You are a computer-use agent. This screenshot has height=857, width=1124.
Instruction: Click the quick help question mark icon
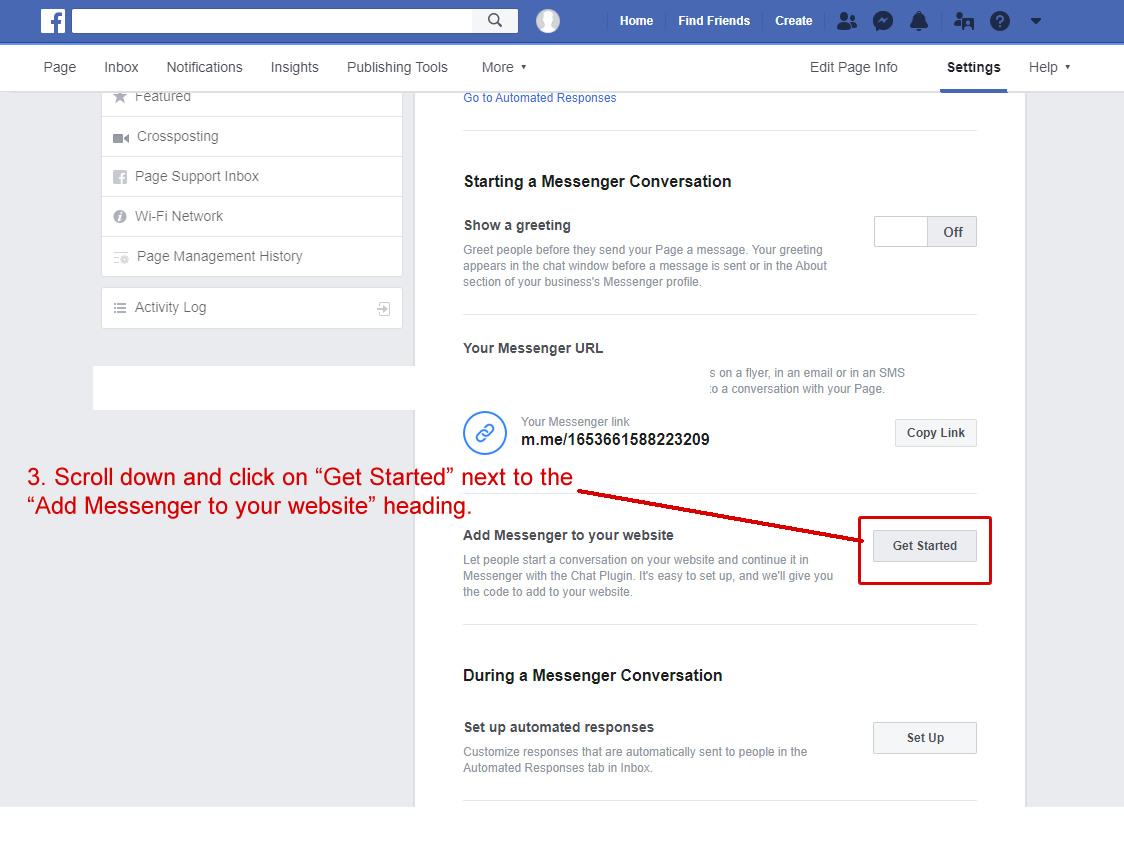click(1000, 21)
